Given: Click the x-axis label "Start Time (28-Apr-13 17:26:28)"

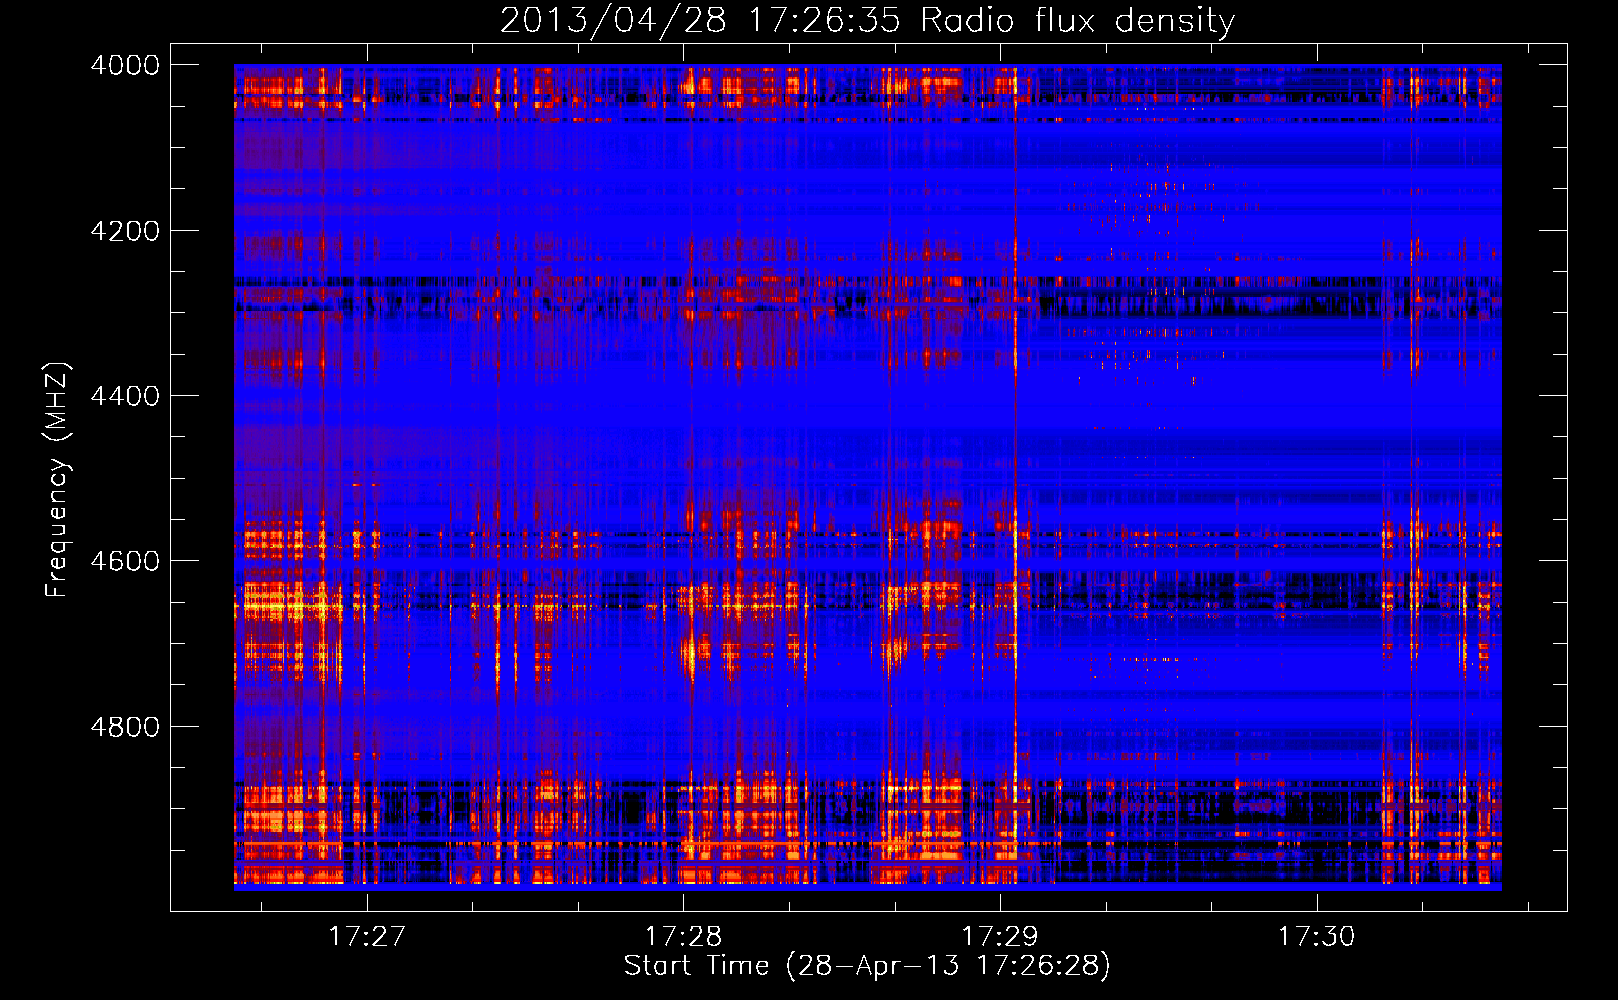Looking at the screenshot, I should 867,966.
